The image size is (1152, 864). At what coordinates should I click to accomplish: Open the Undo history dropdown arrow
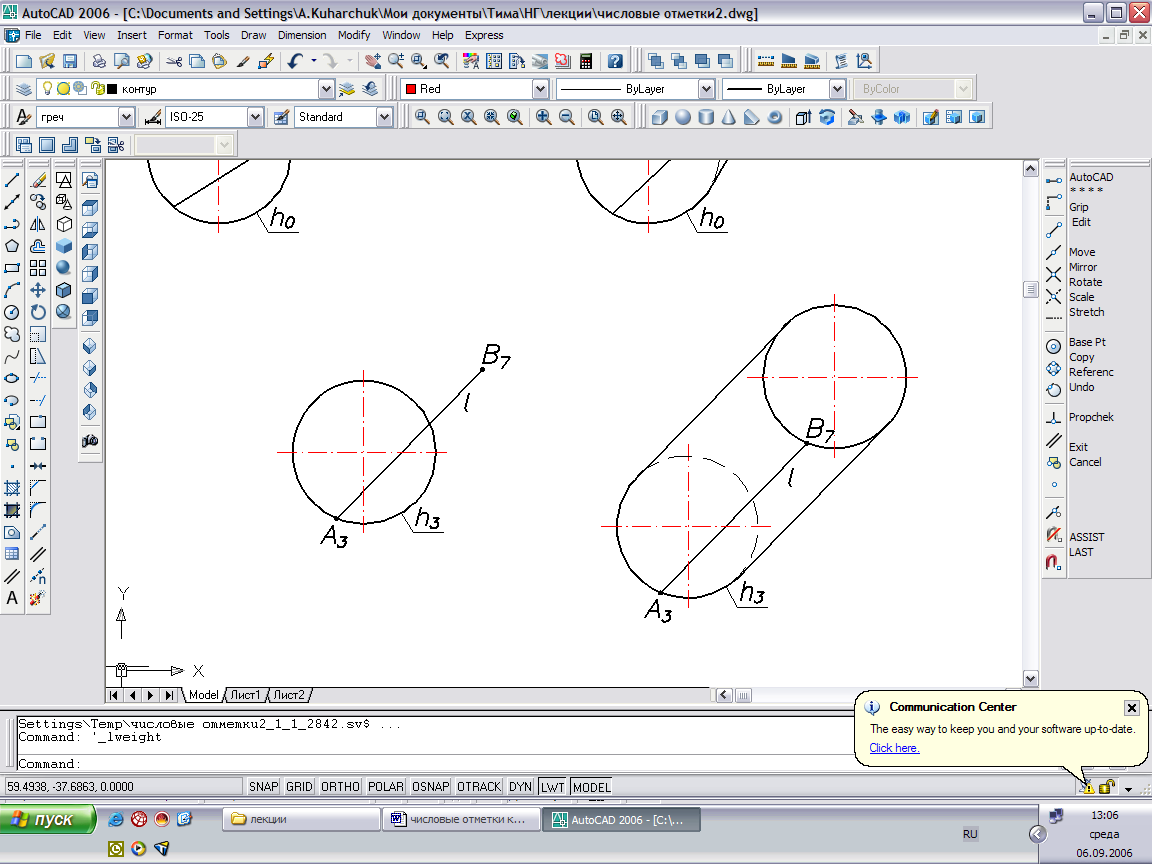click(314, 61)
